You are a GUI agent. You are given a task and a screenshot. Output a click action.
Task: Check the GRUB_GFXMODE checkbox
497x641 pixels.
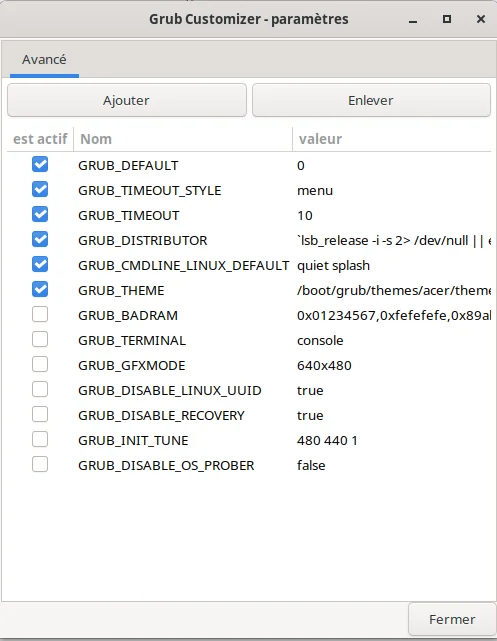coord(40,364)
